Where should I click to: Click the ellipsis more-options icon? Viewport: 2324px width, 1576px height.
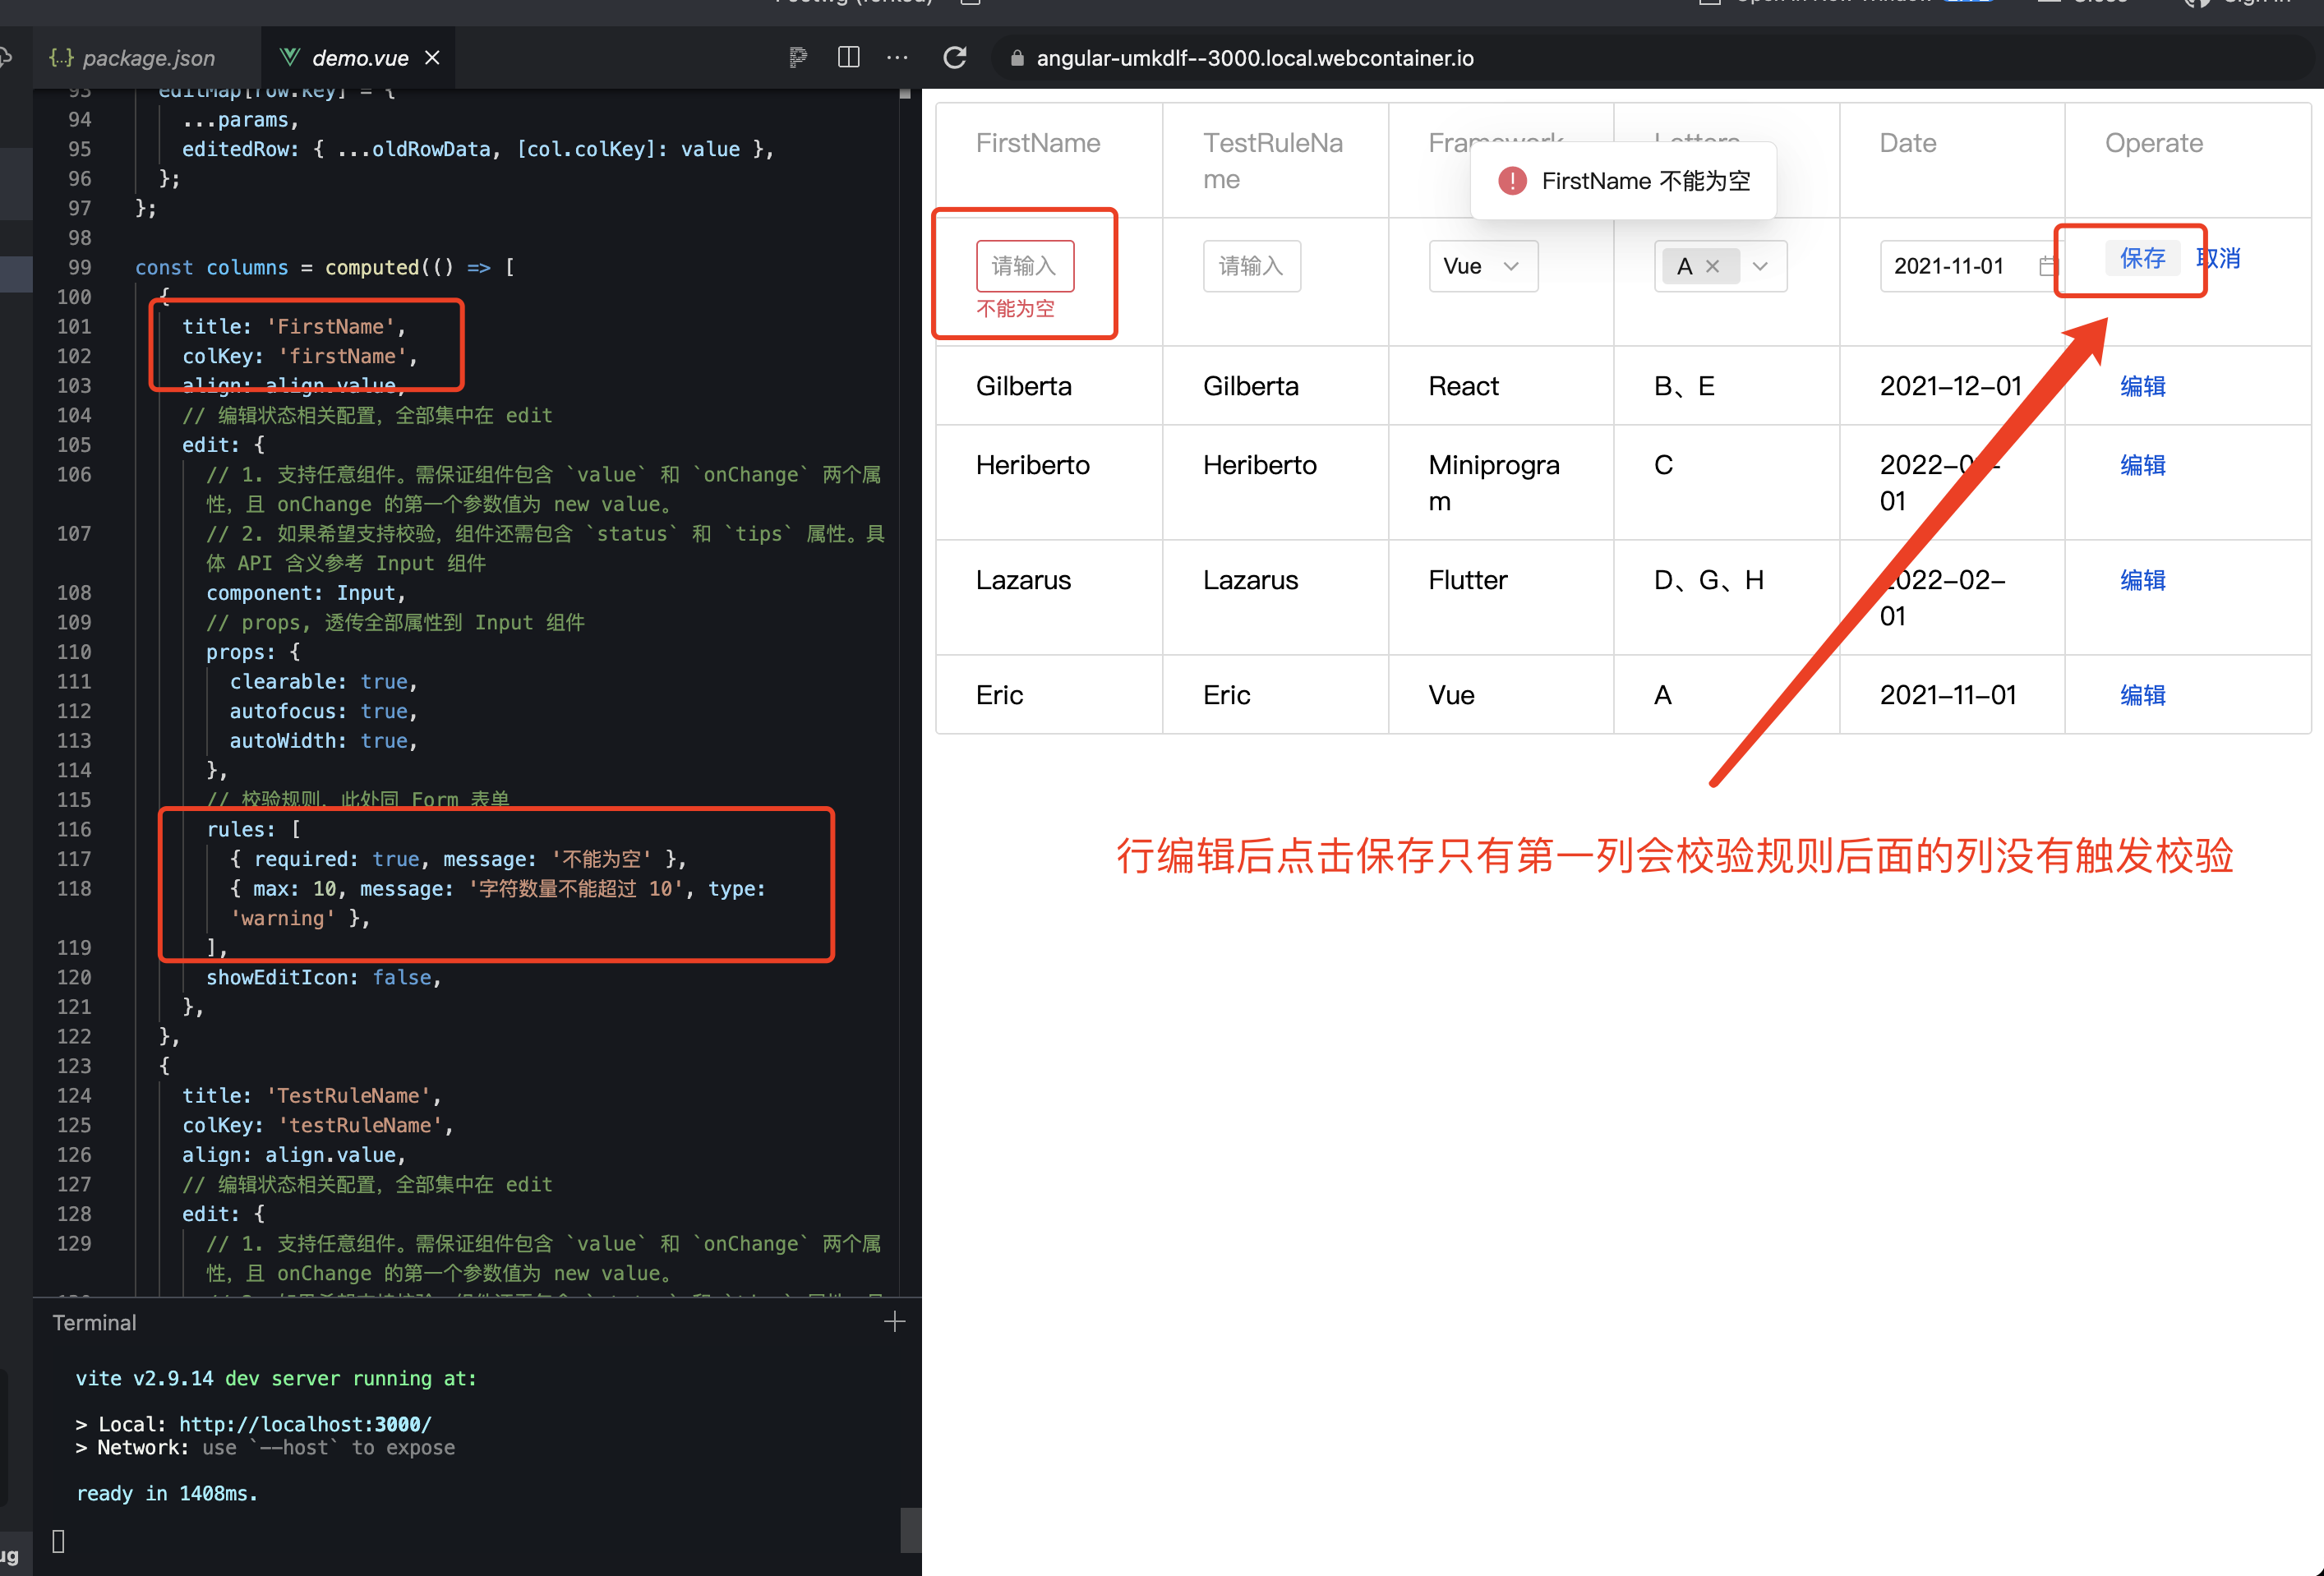coord(897,57)
